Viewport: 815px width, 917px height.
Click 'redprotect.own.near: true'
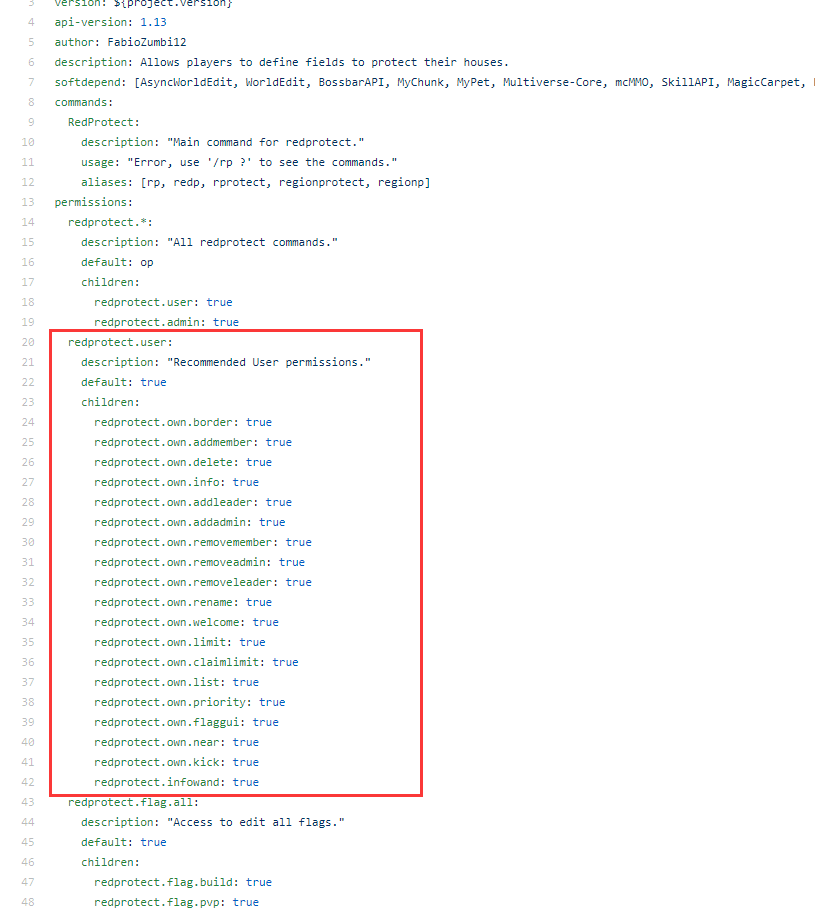[x=177, y=742]
